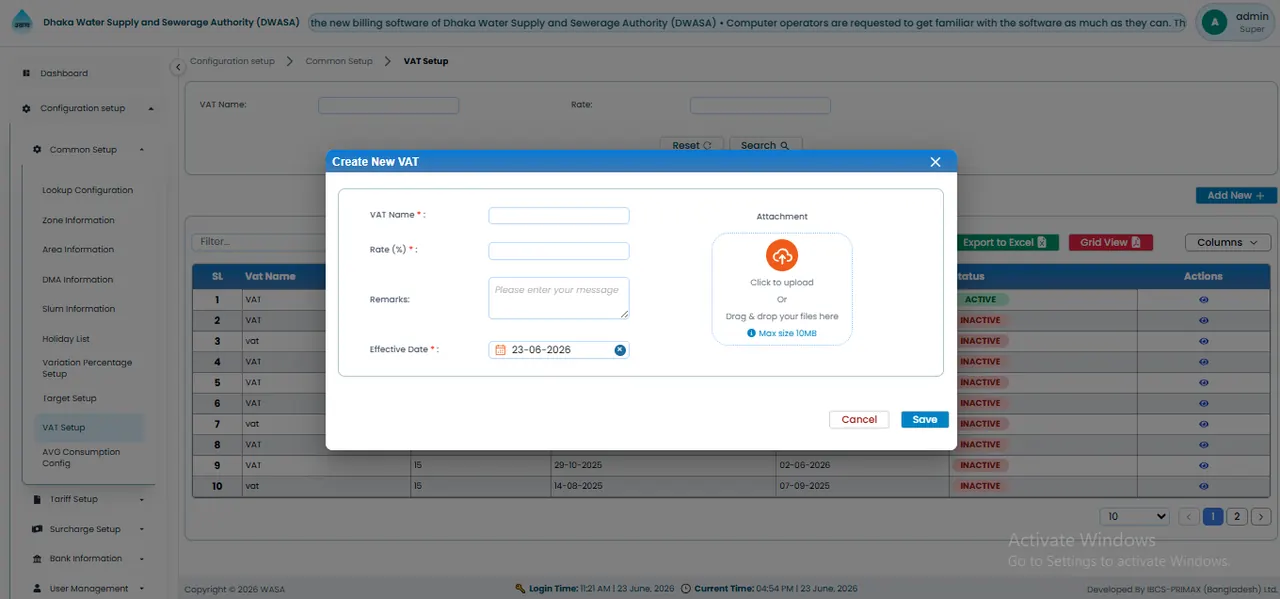Image resolution: width=1280 pixels, height=599 pixels.
Task: Open Variation Percentage Setup
Action: pyautogui.click(x=87, y=368)
